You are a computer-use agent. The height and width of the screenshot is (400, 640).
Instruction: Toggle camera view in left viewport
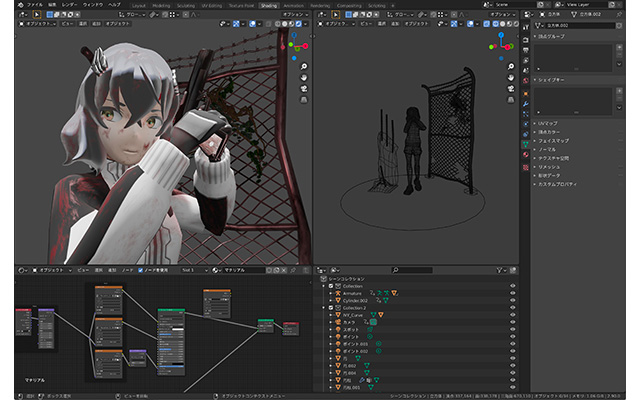[x=304, y=89]
